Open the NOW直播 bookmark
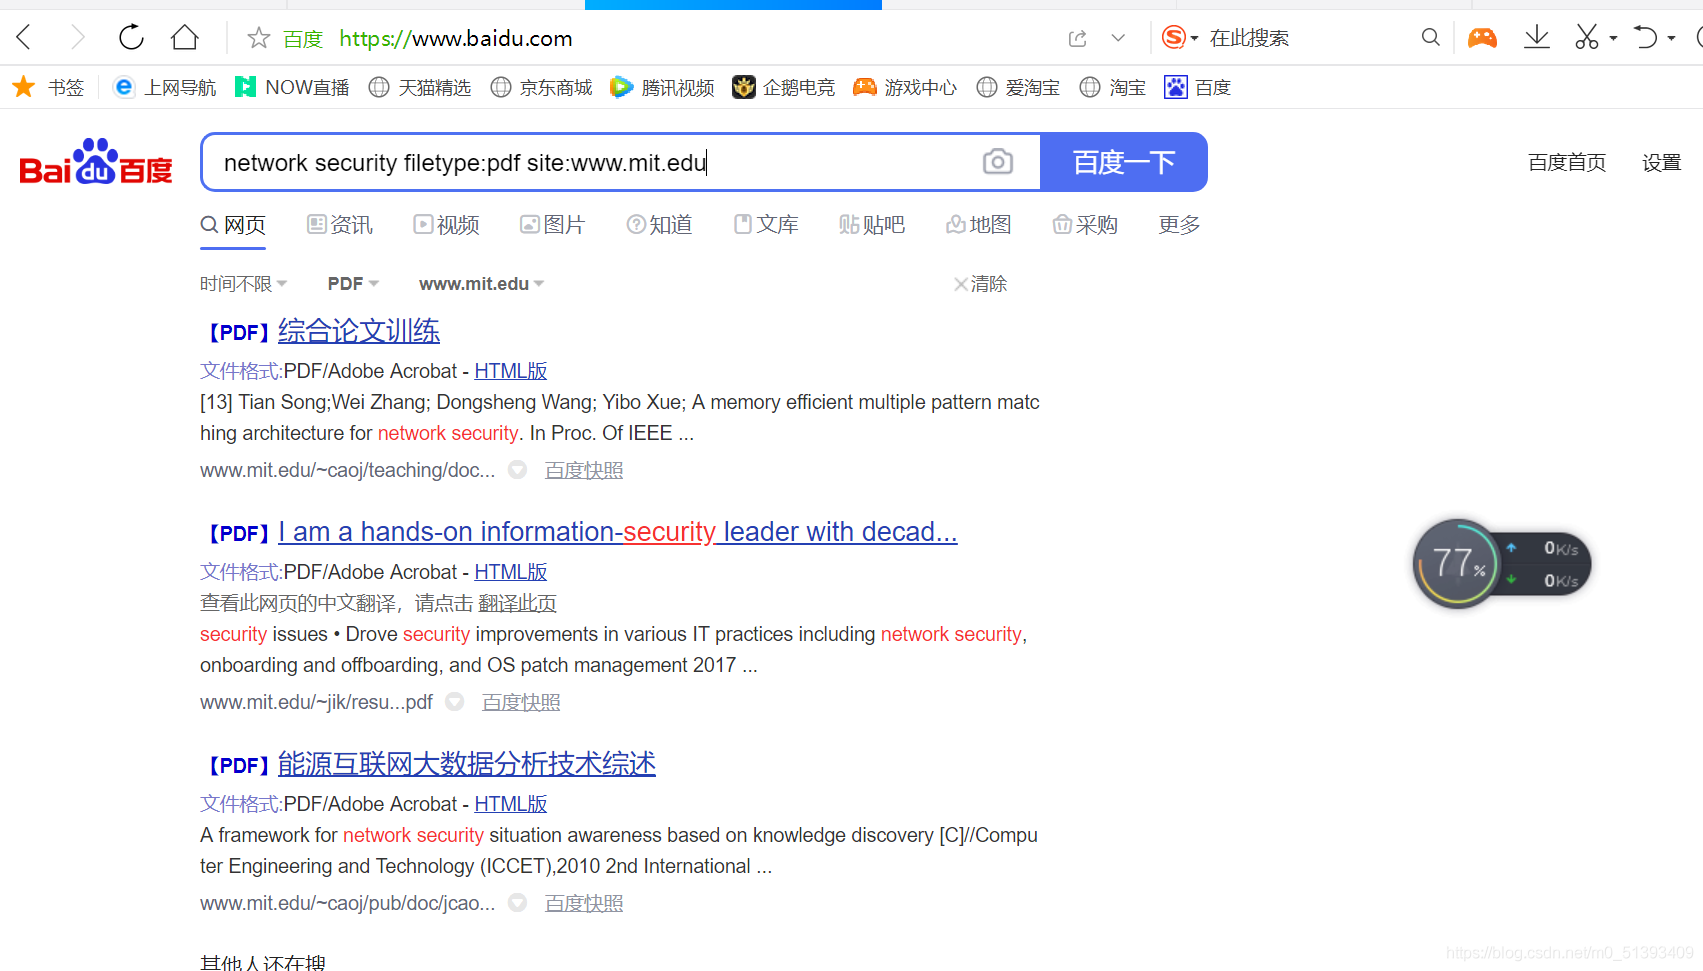The image size is (1703, 971). [292, 88]
